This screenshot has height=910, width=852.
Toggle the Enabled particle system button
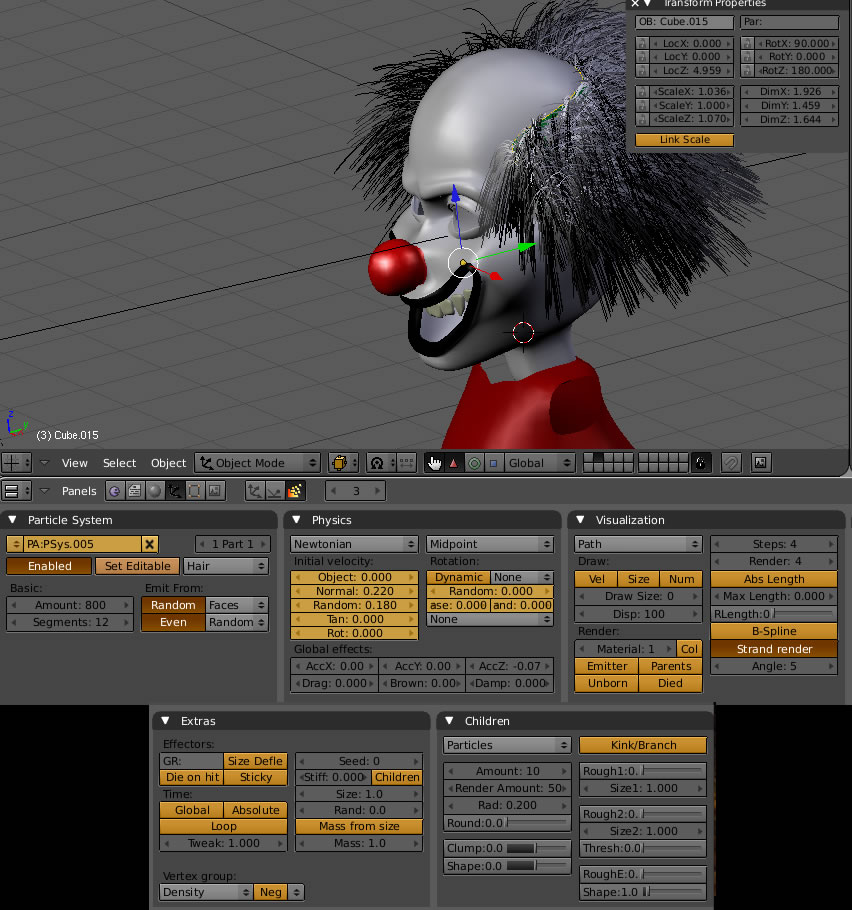[x=49, y=566]
